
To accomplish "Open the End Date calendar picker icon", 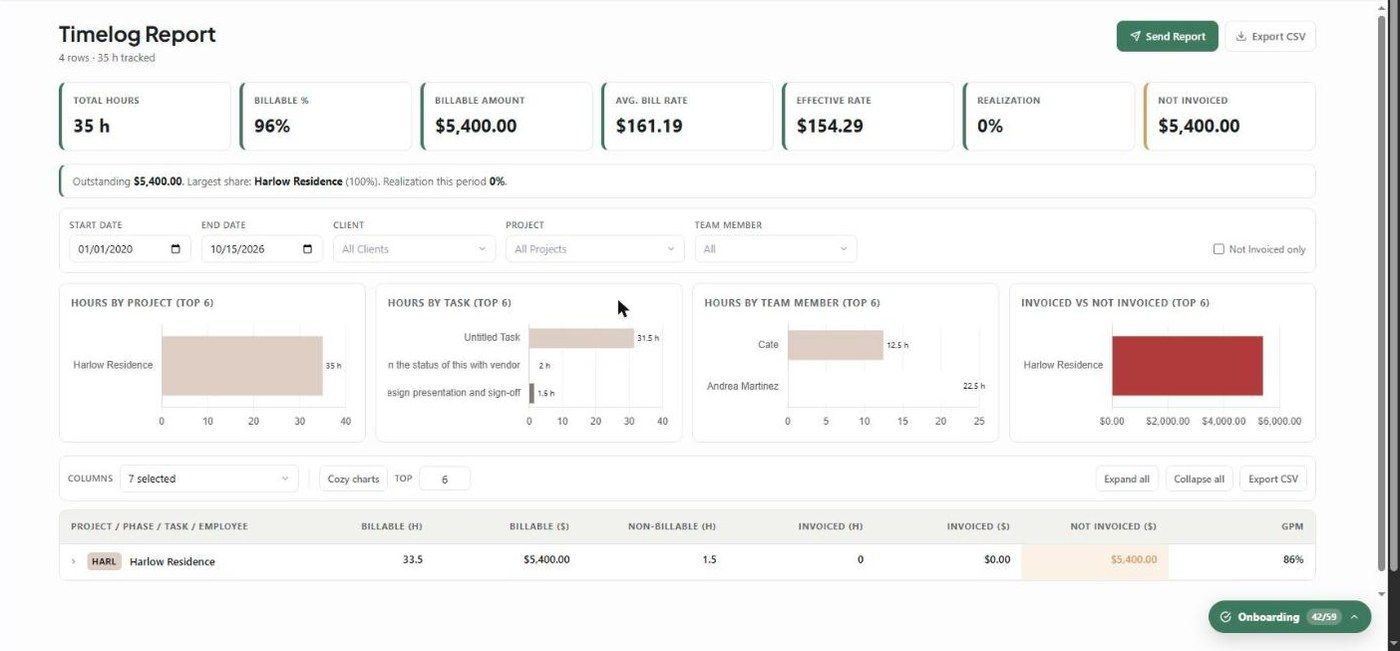I will point(308,249).
